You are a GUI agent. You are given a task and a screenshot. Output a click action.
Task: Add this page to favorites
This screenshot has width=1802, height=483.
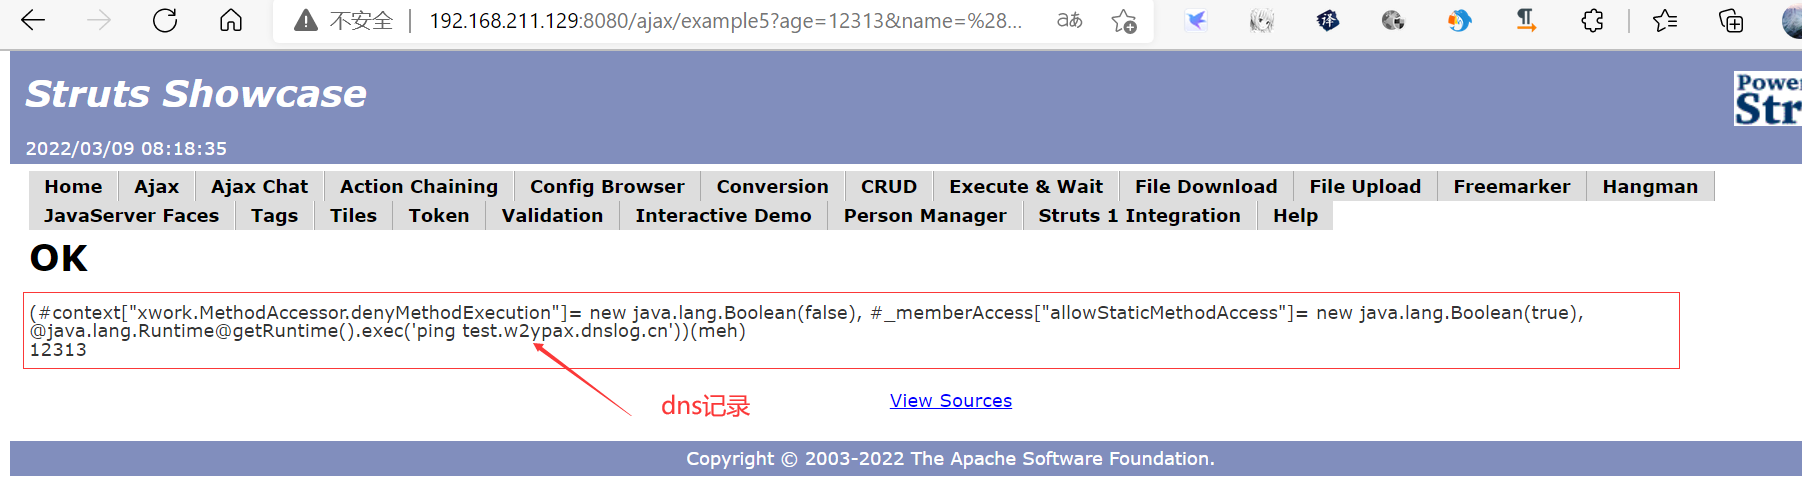pos(1124,21)
